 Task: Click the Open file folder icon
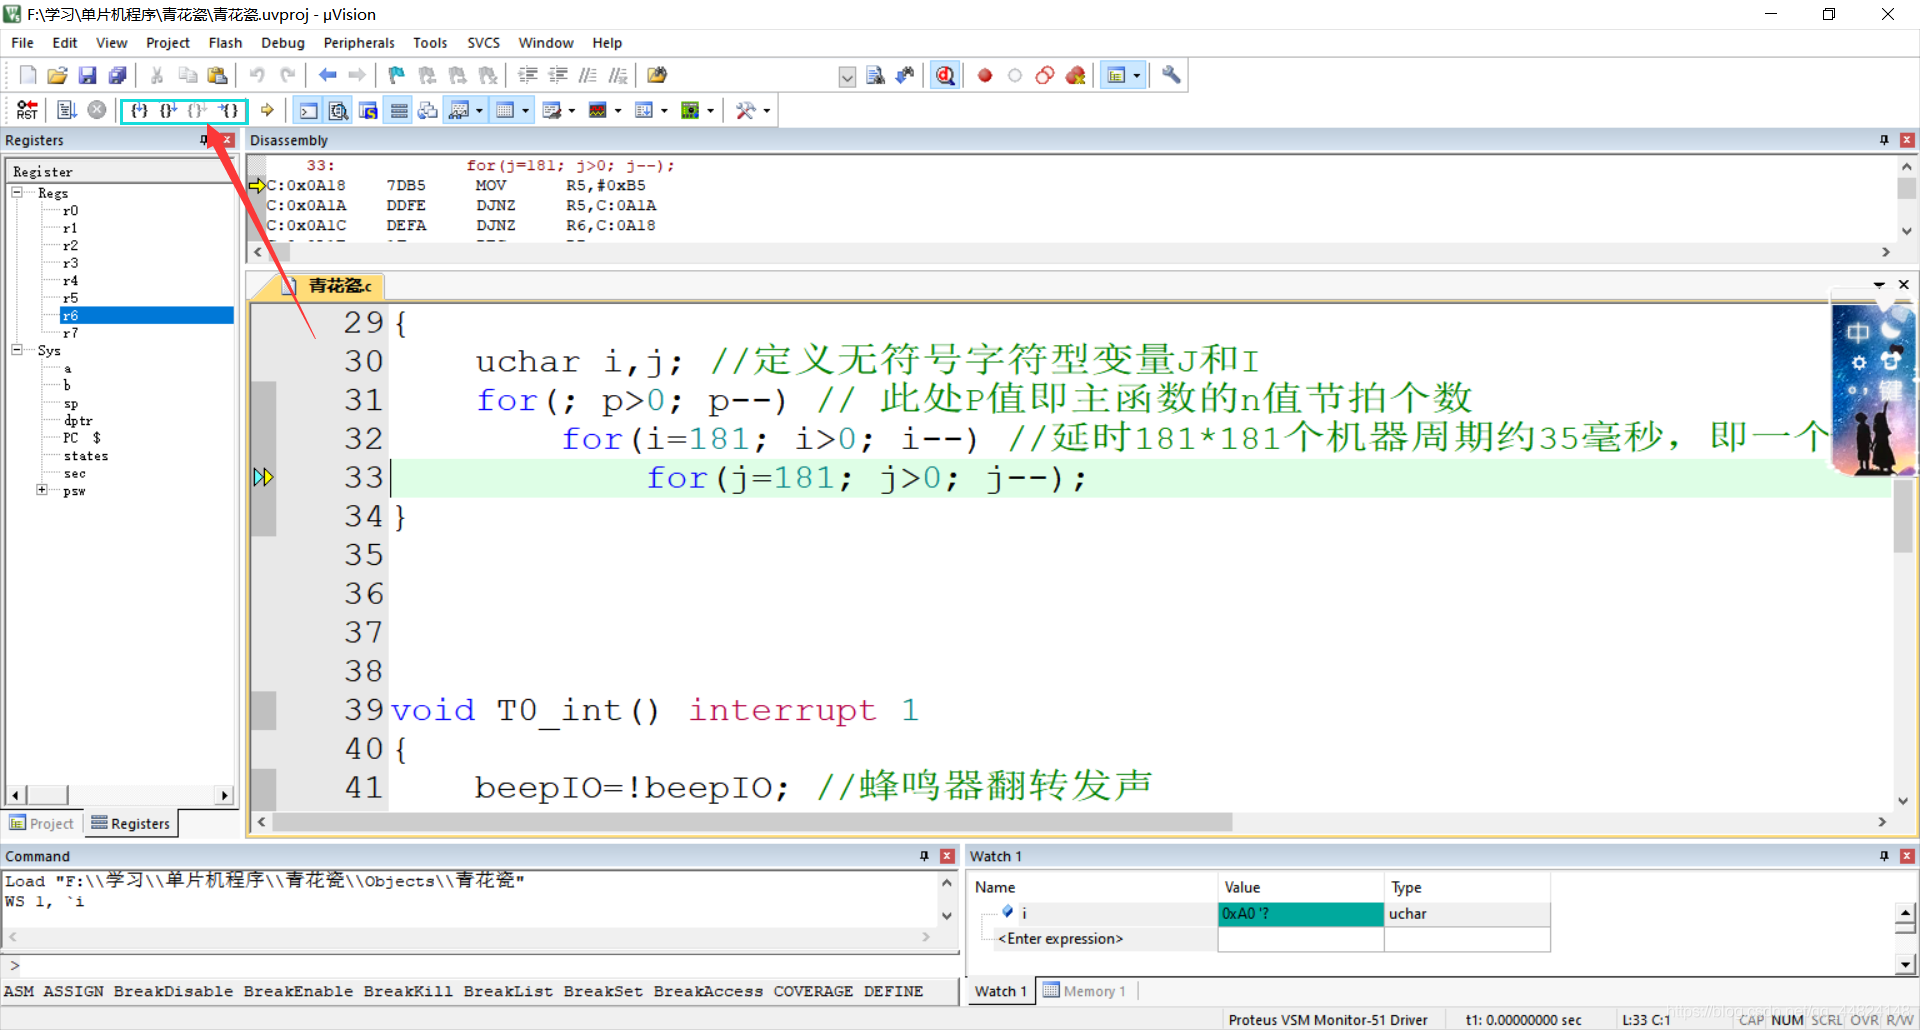tap(57, 75)
